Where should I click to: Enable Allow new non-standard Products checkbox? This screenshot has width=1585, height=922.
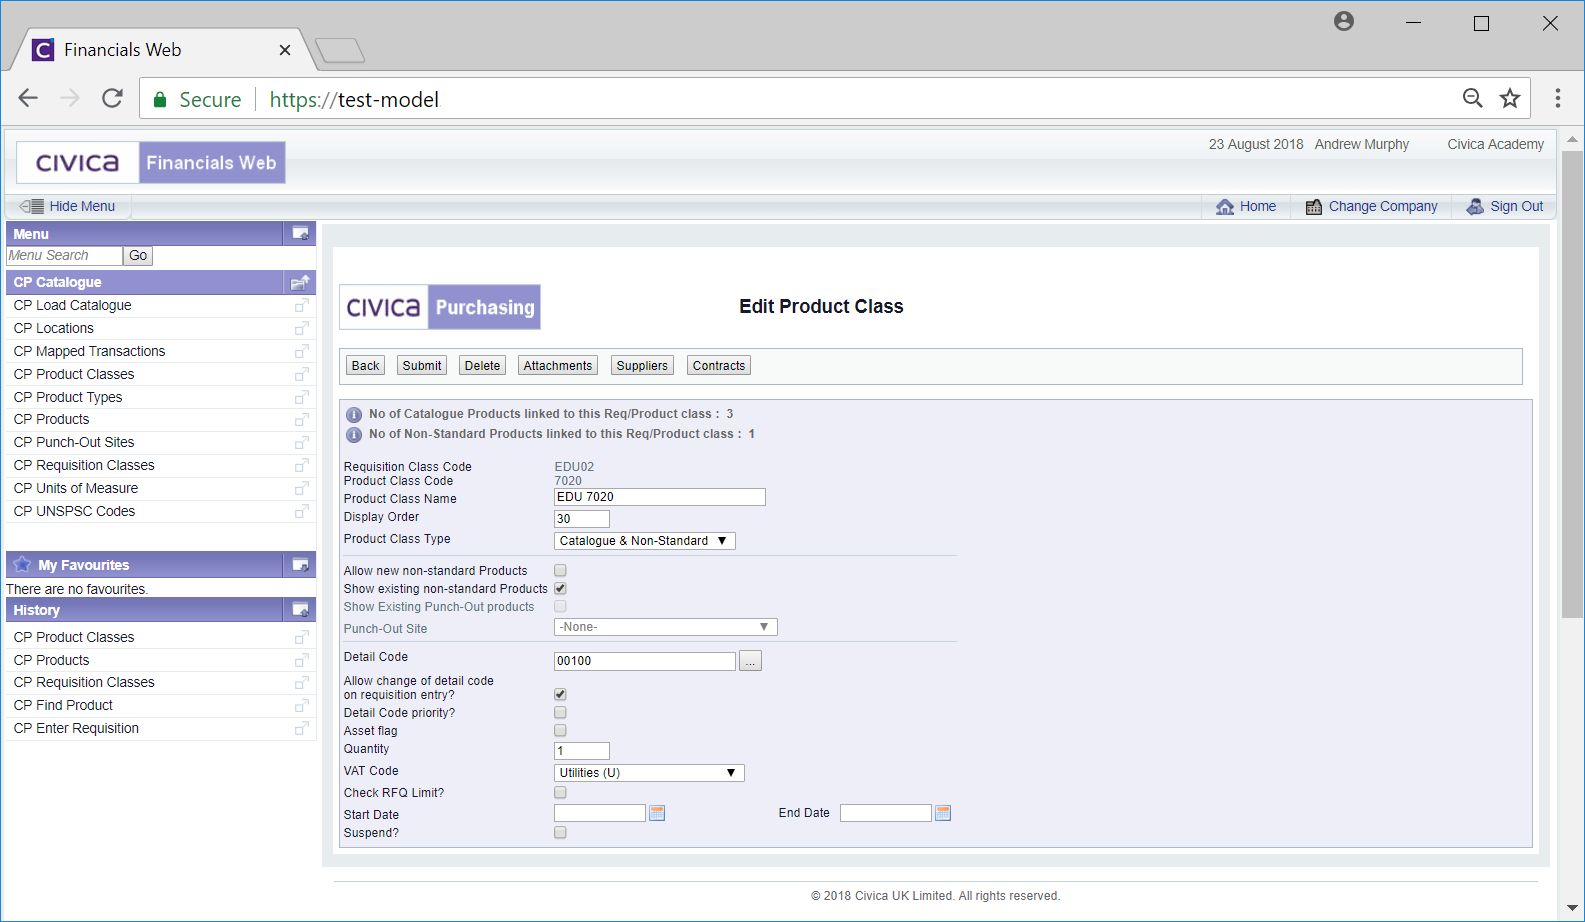[560, 571]
